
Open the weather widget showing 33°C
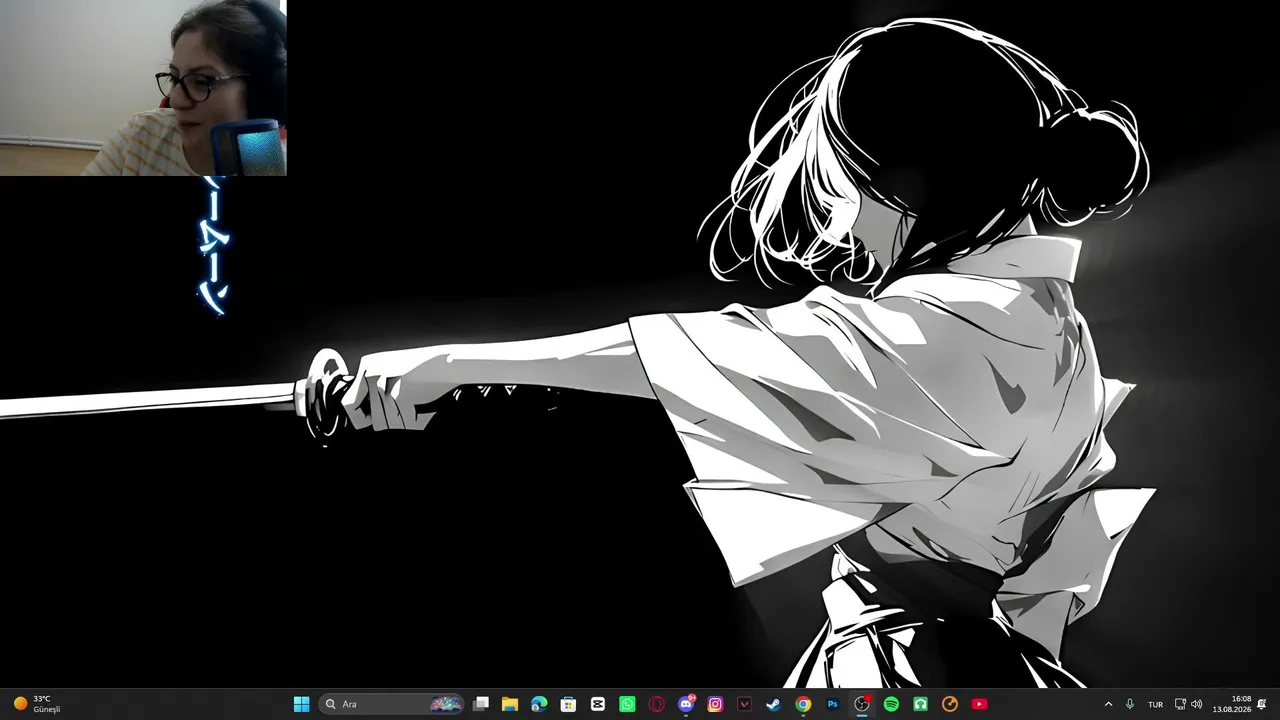pos(37,704)
